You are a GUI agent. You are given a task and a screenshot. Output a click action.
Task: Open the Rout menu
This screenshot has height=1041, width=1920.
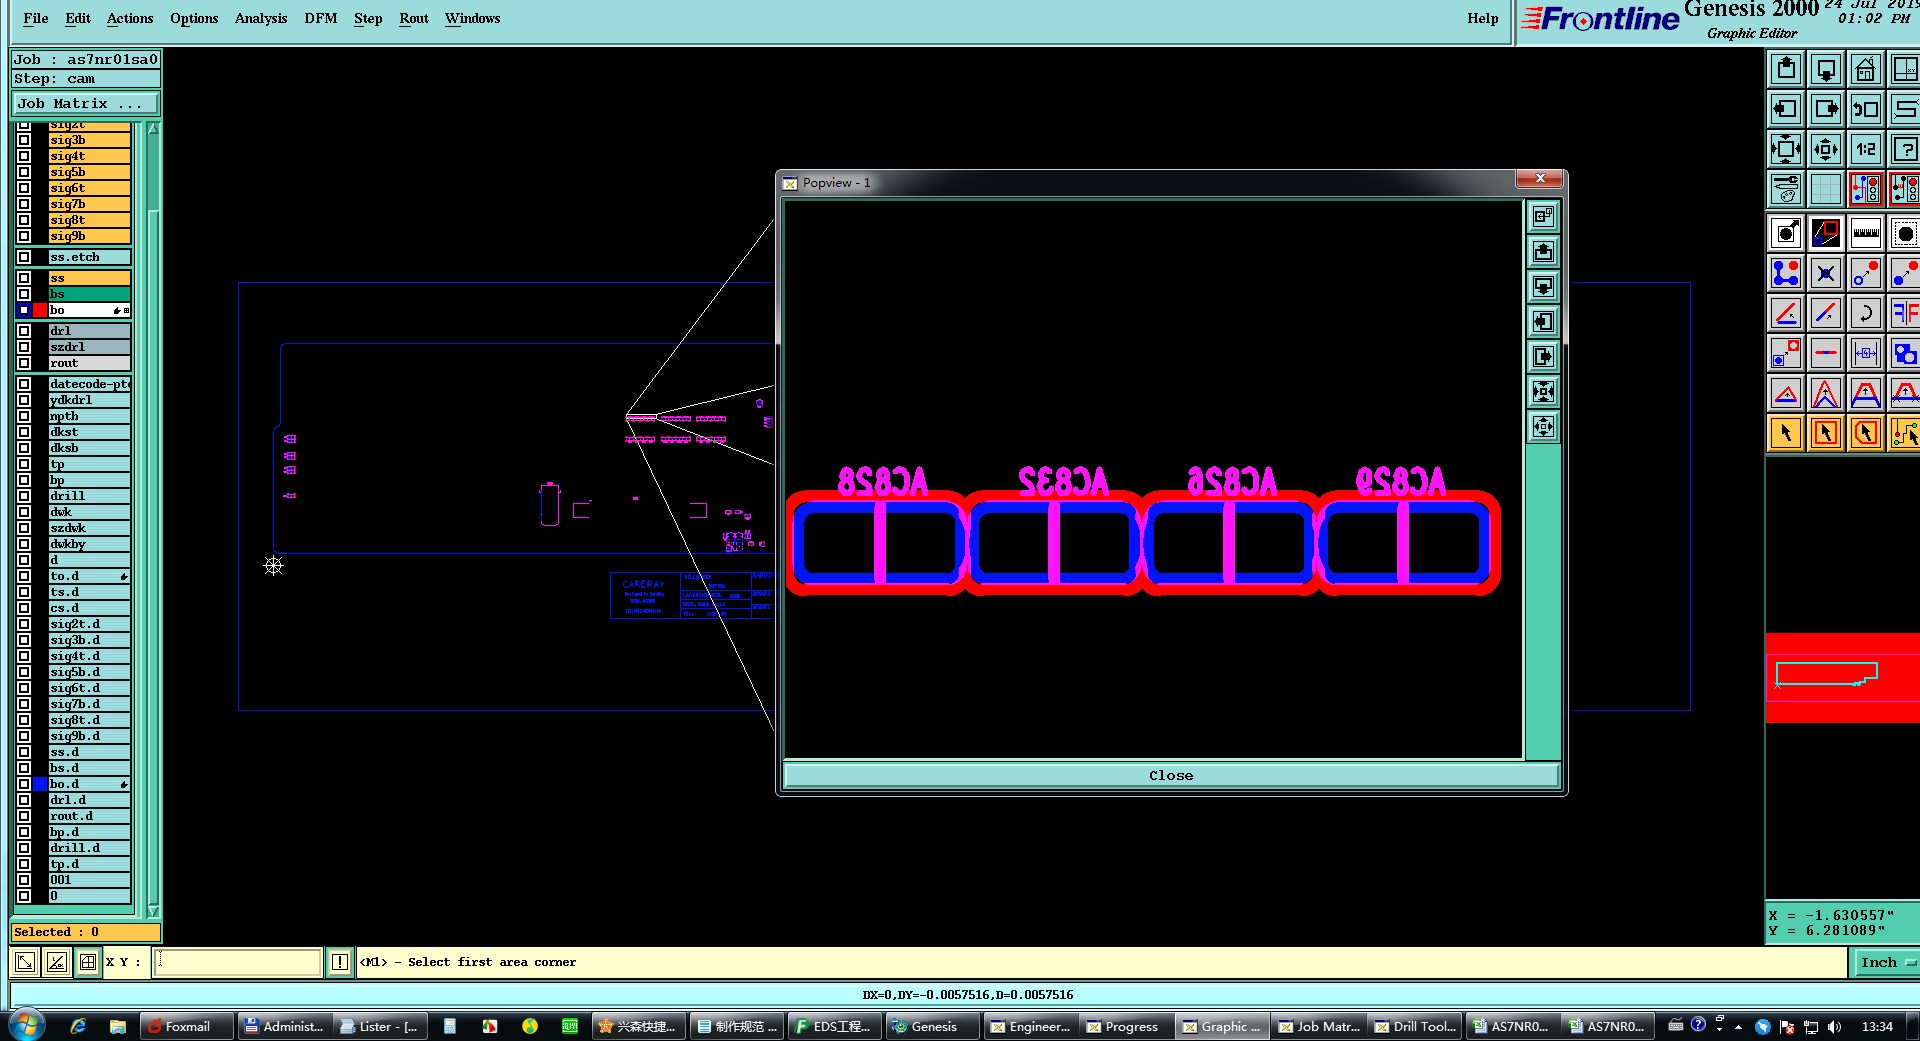[x=414, y=18]
